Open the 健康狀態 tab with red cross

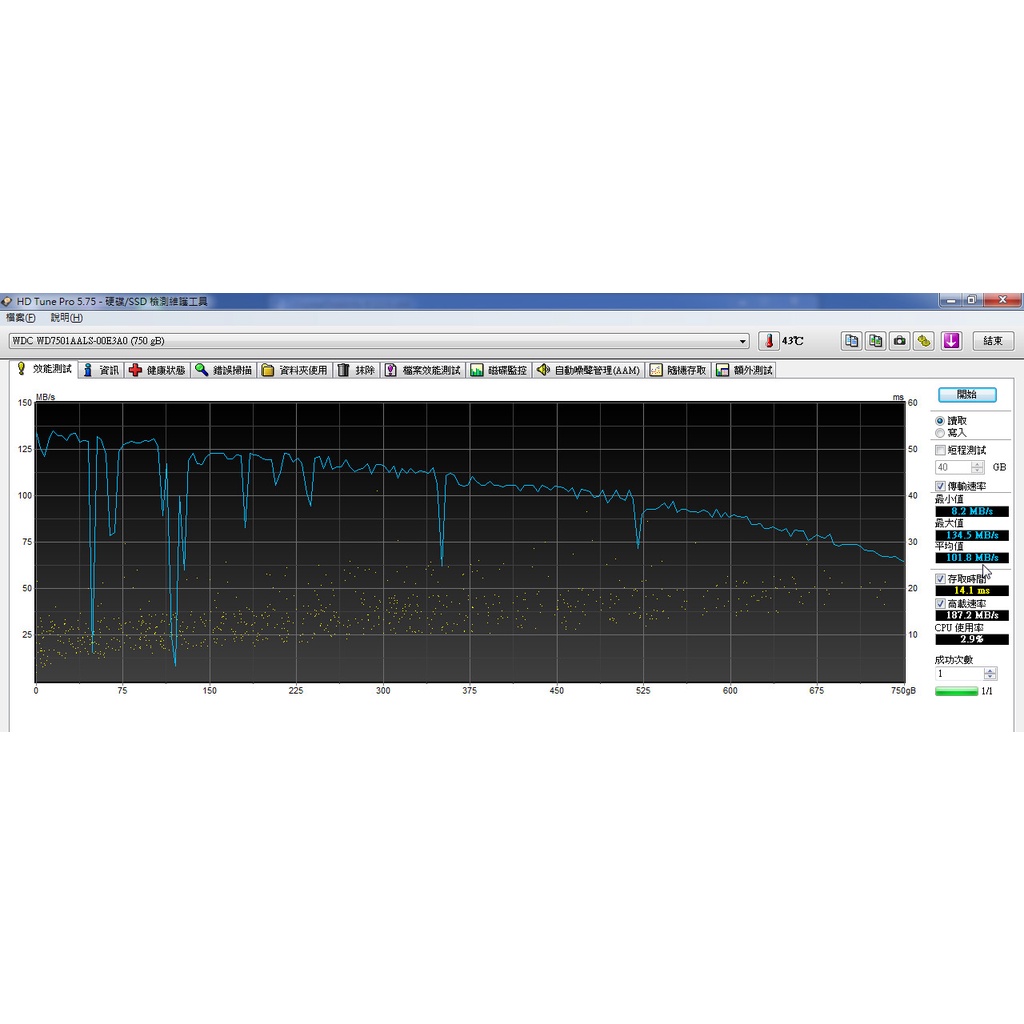click(157, 370)
